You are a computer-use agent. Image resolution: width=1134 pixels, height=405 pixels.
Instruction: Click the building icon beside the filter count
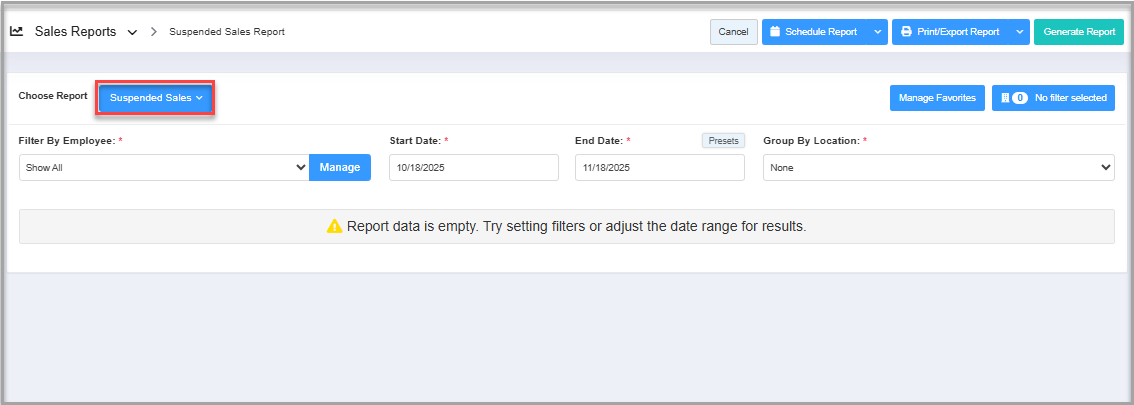coord(1005,98)
